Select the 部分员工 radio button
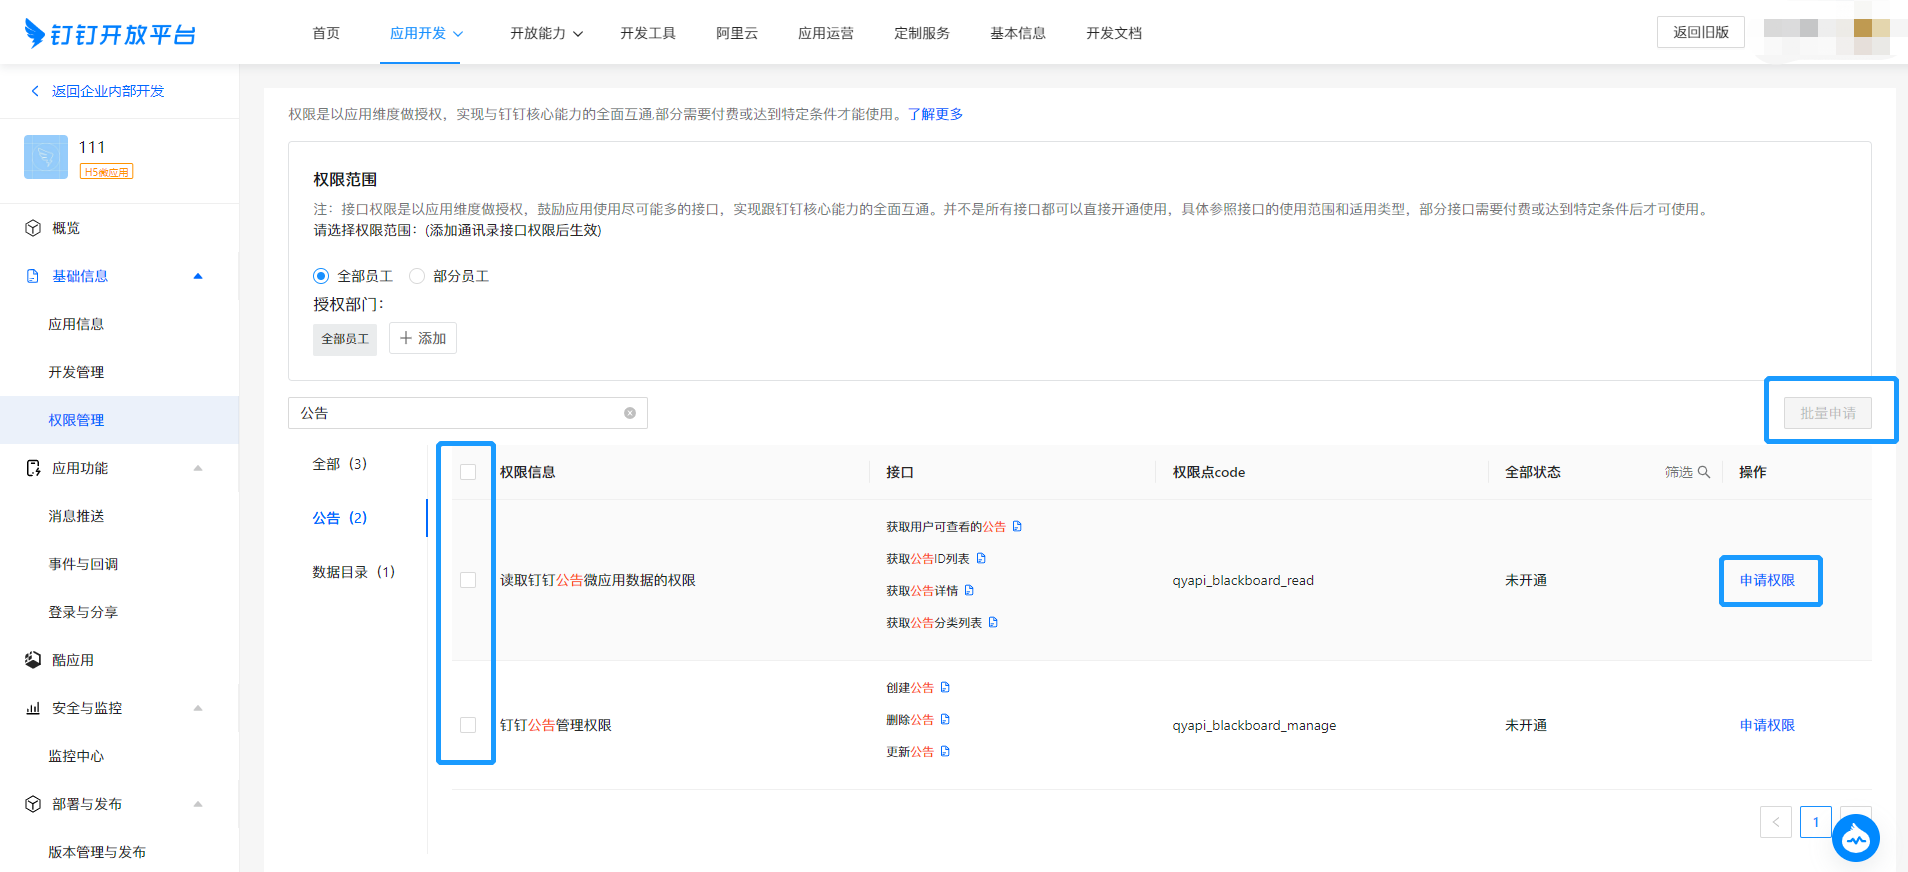Image resolution: width=1908 pixels, height=872 pixels. (417, 276)
